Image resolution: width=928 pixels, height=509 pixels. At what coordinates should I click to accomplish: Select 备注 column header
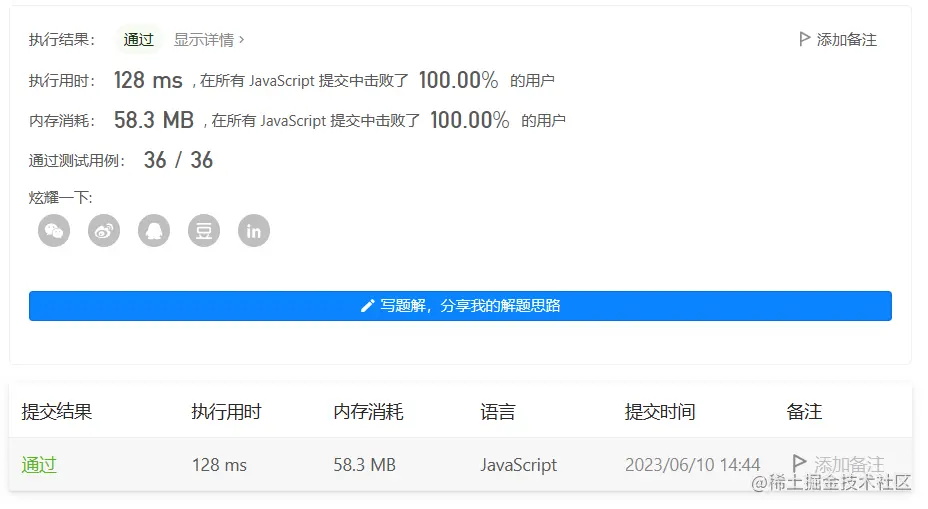pos(804,411)
